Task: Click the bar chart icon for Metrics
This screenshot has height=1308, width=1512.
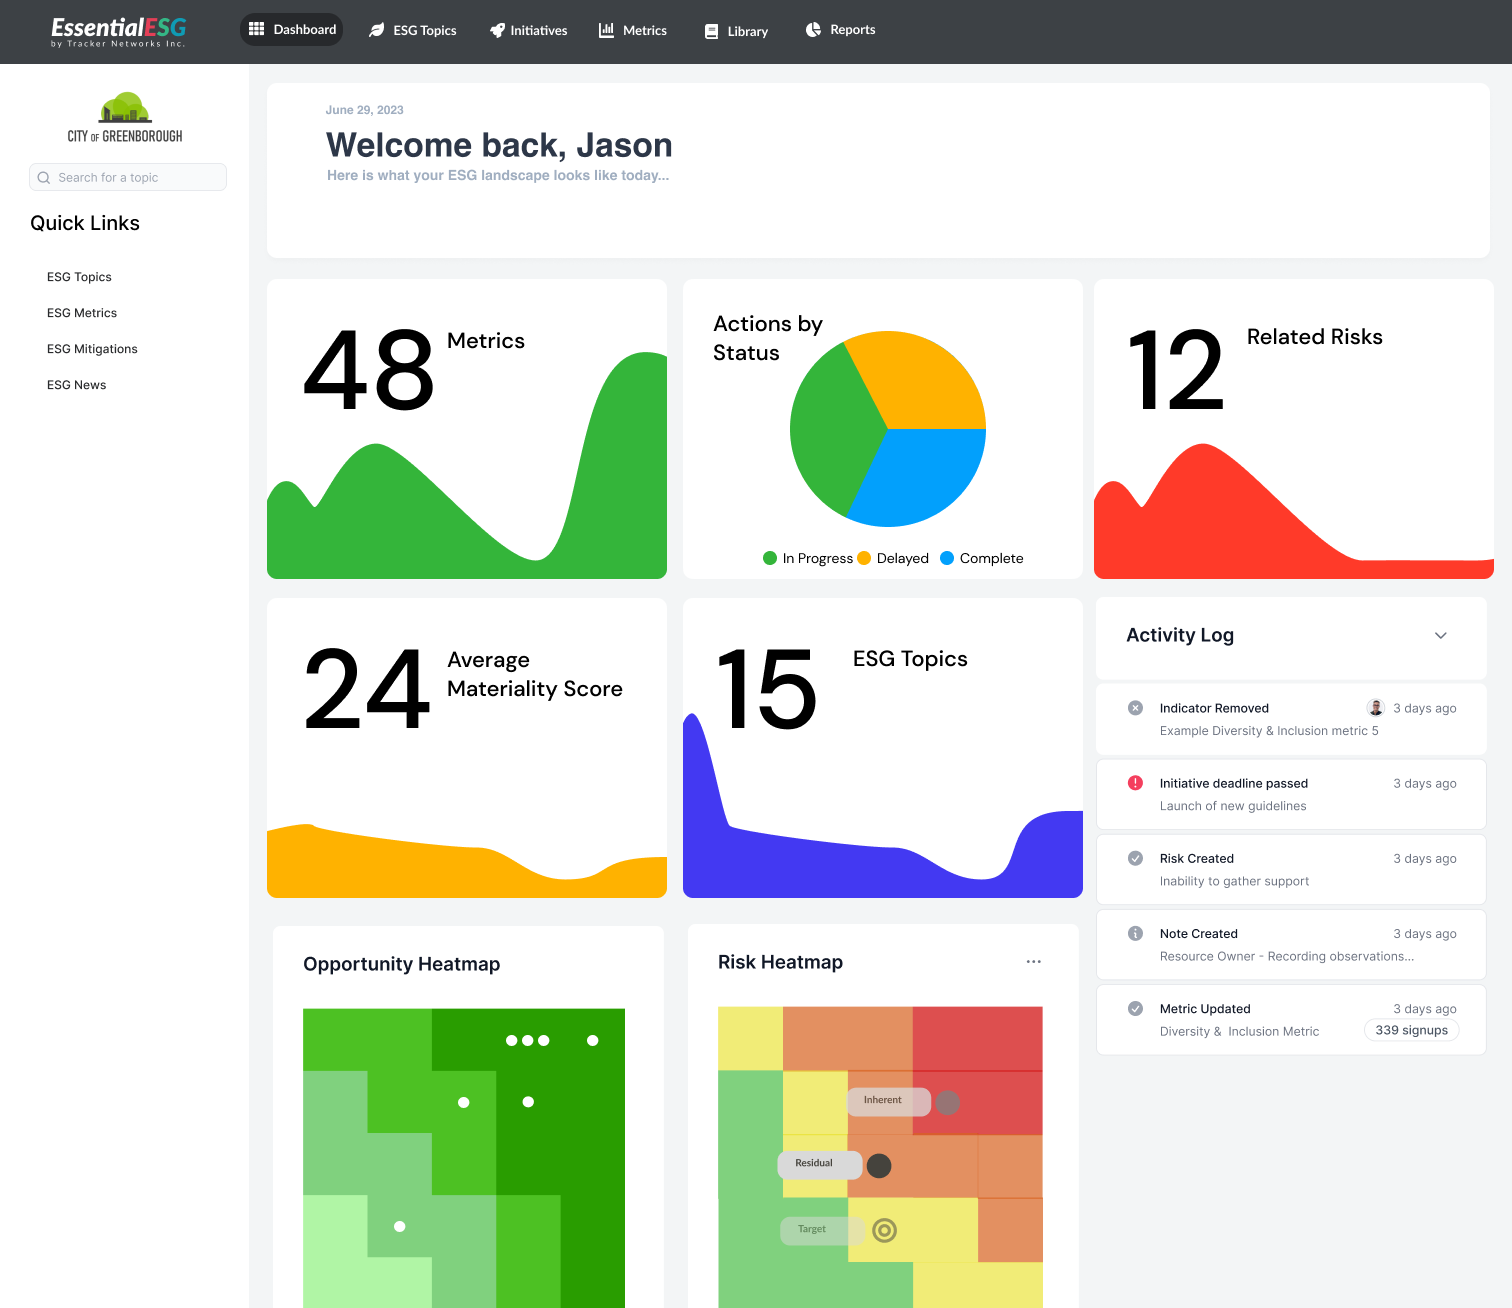Action: pyautogui.click(x=606, y=30)
